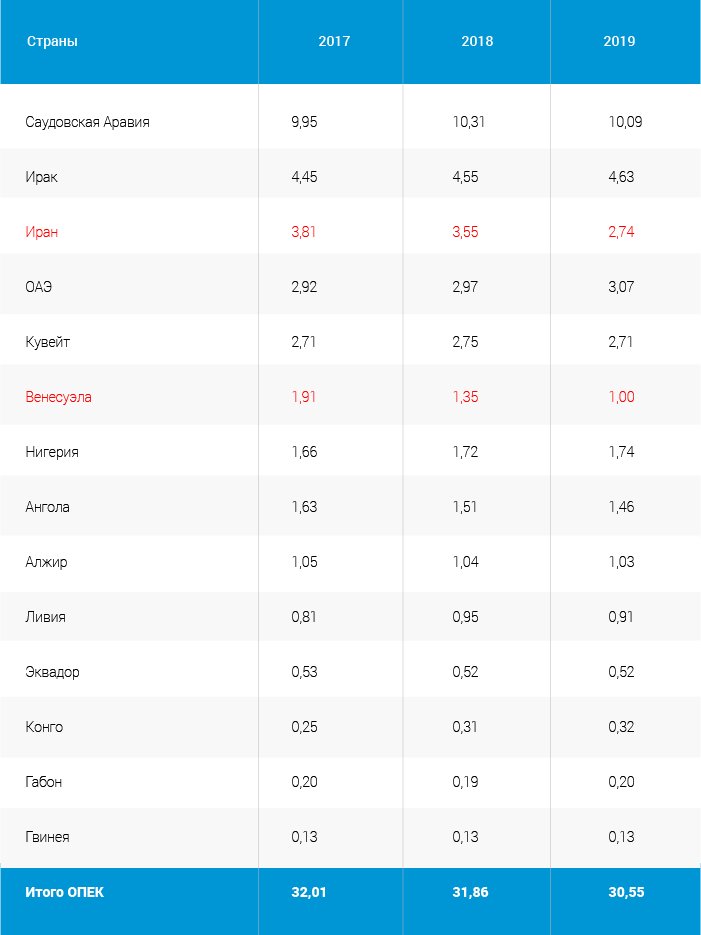This screenshot has height=935, width=701.
Task: Select Нигерия 2018 value 1,72
Action: (466, 452)
